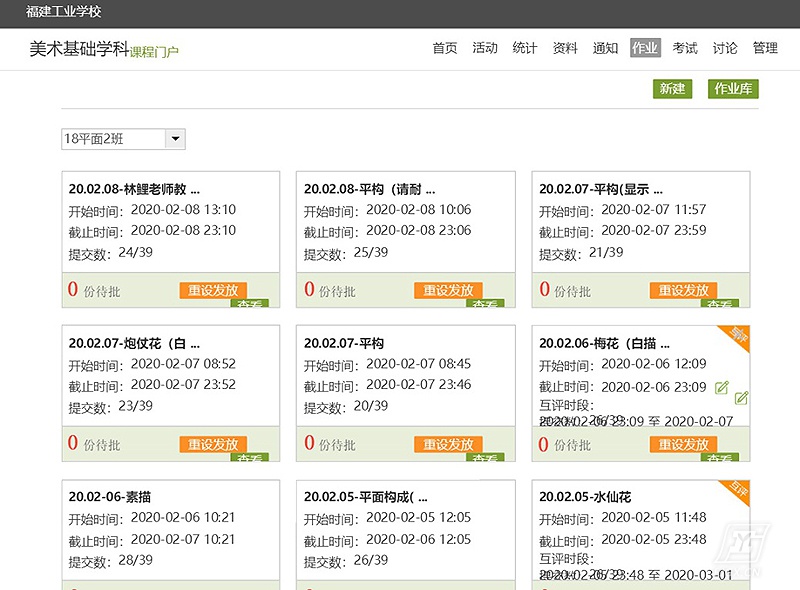Select 管理 in the top navigation
Image resolution: width=800 pixels, height=590 pixels.
click(765, 48)
